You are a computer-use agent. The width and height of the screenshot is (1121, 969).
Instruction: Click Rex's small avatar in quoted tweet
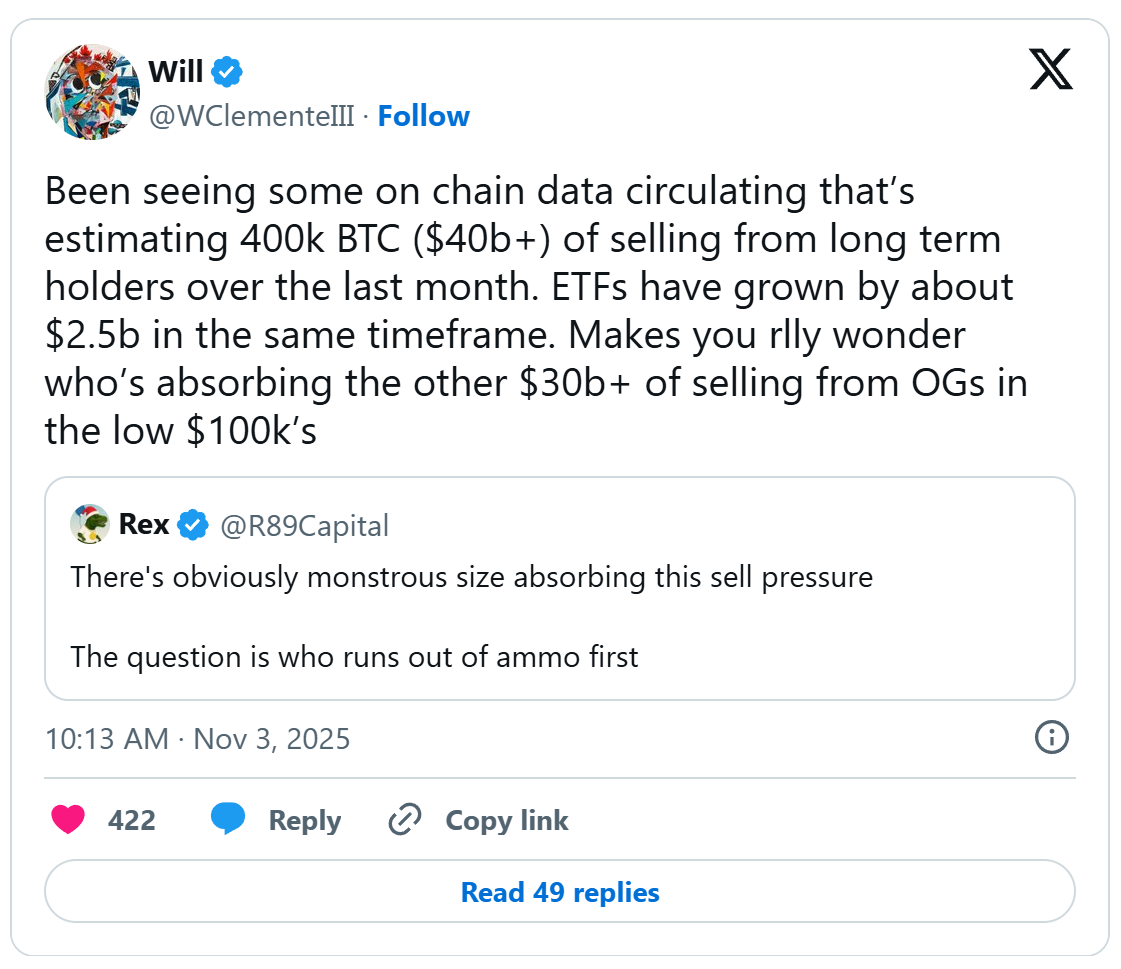[x=90, y=524]
